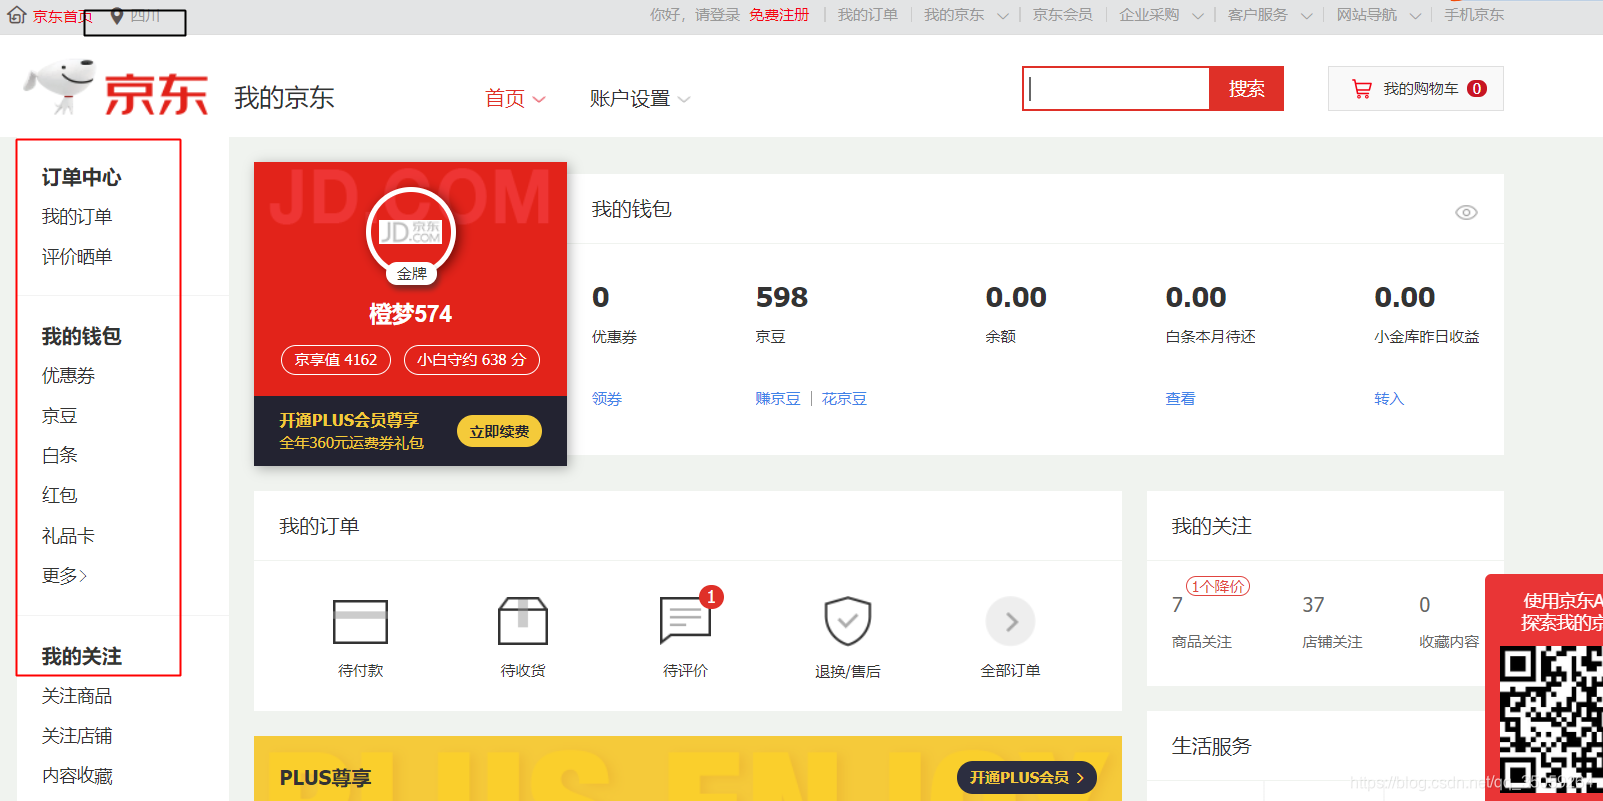View all orders arrow icon
Viewport: 1603px width, 801px height.
pos(1010,622)
